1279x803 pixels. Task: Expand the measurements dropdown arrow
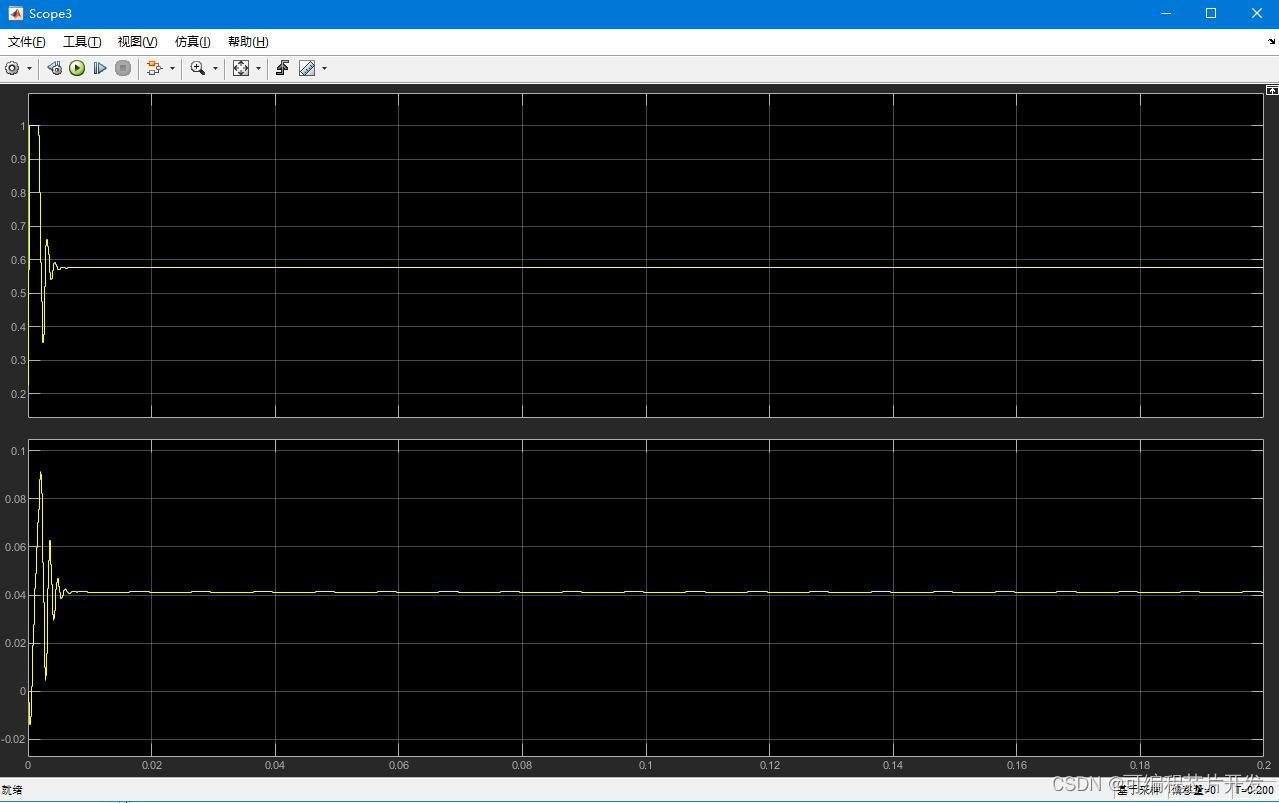tap(324, 69)
